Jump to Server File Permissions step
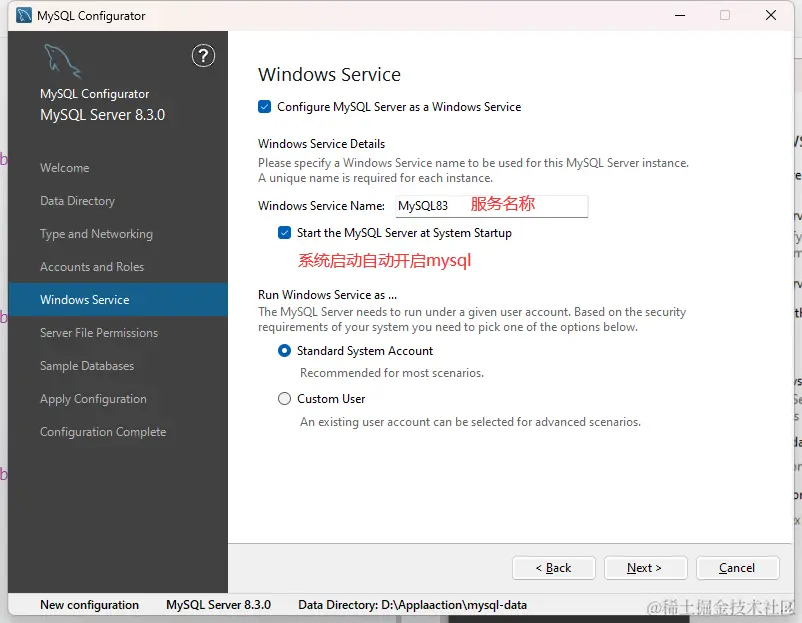 click(x=99, y=333)
